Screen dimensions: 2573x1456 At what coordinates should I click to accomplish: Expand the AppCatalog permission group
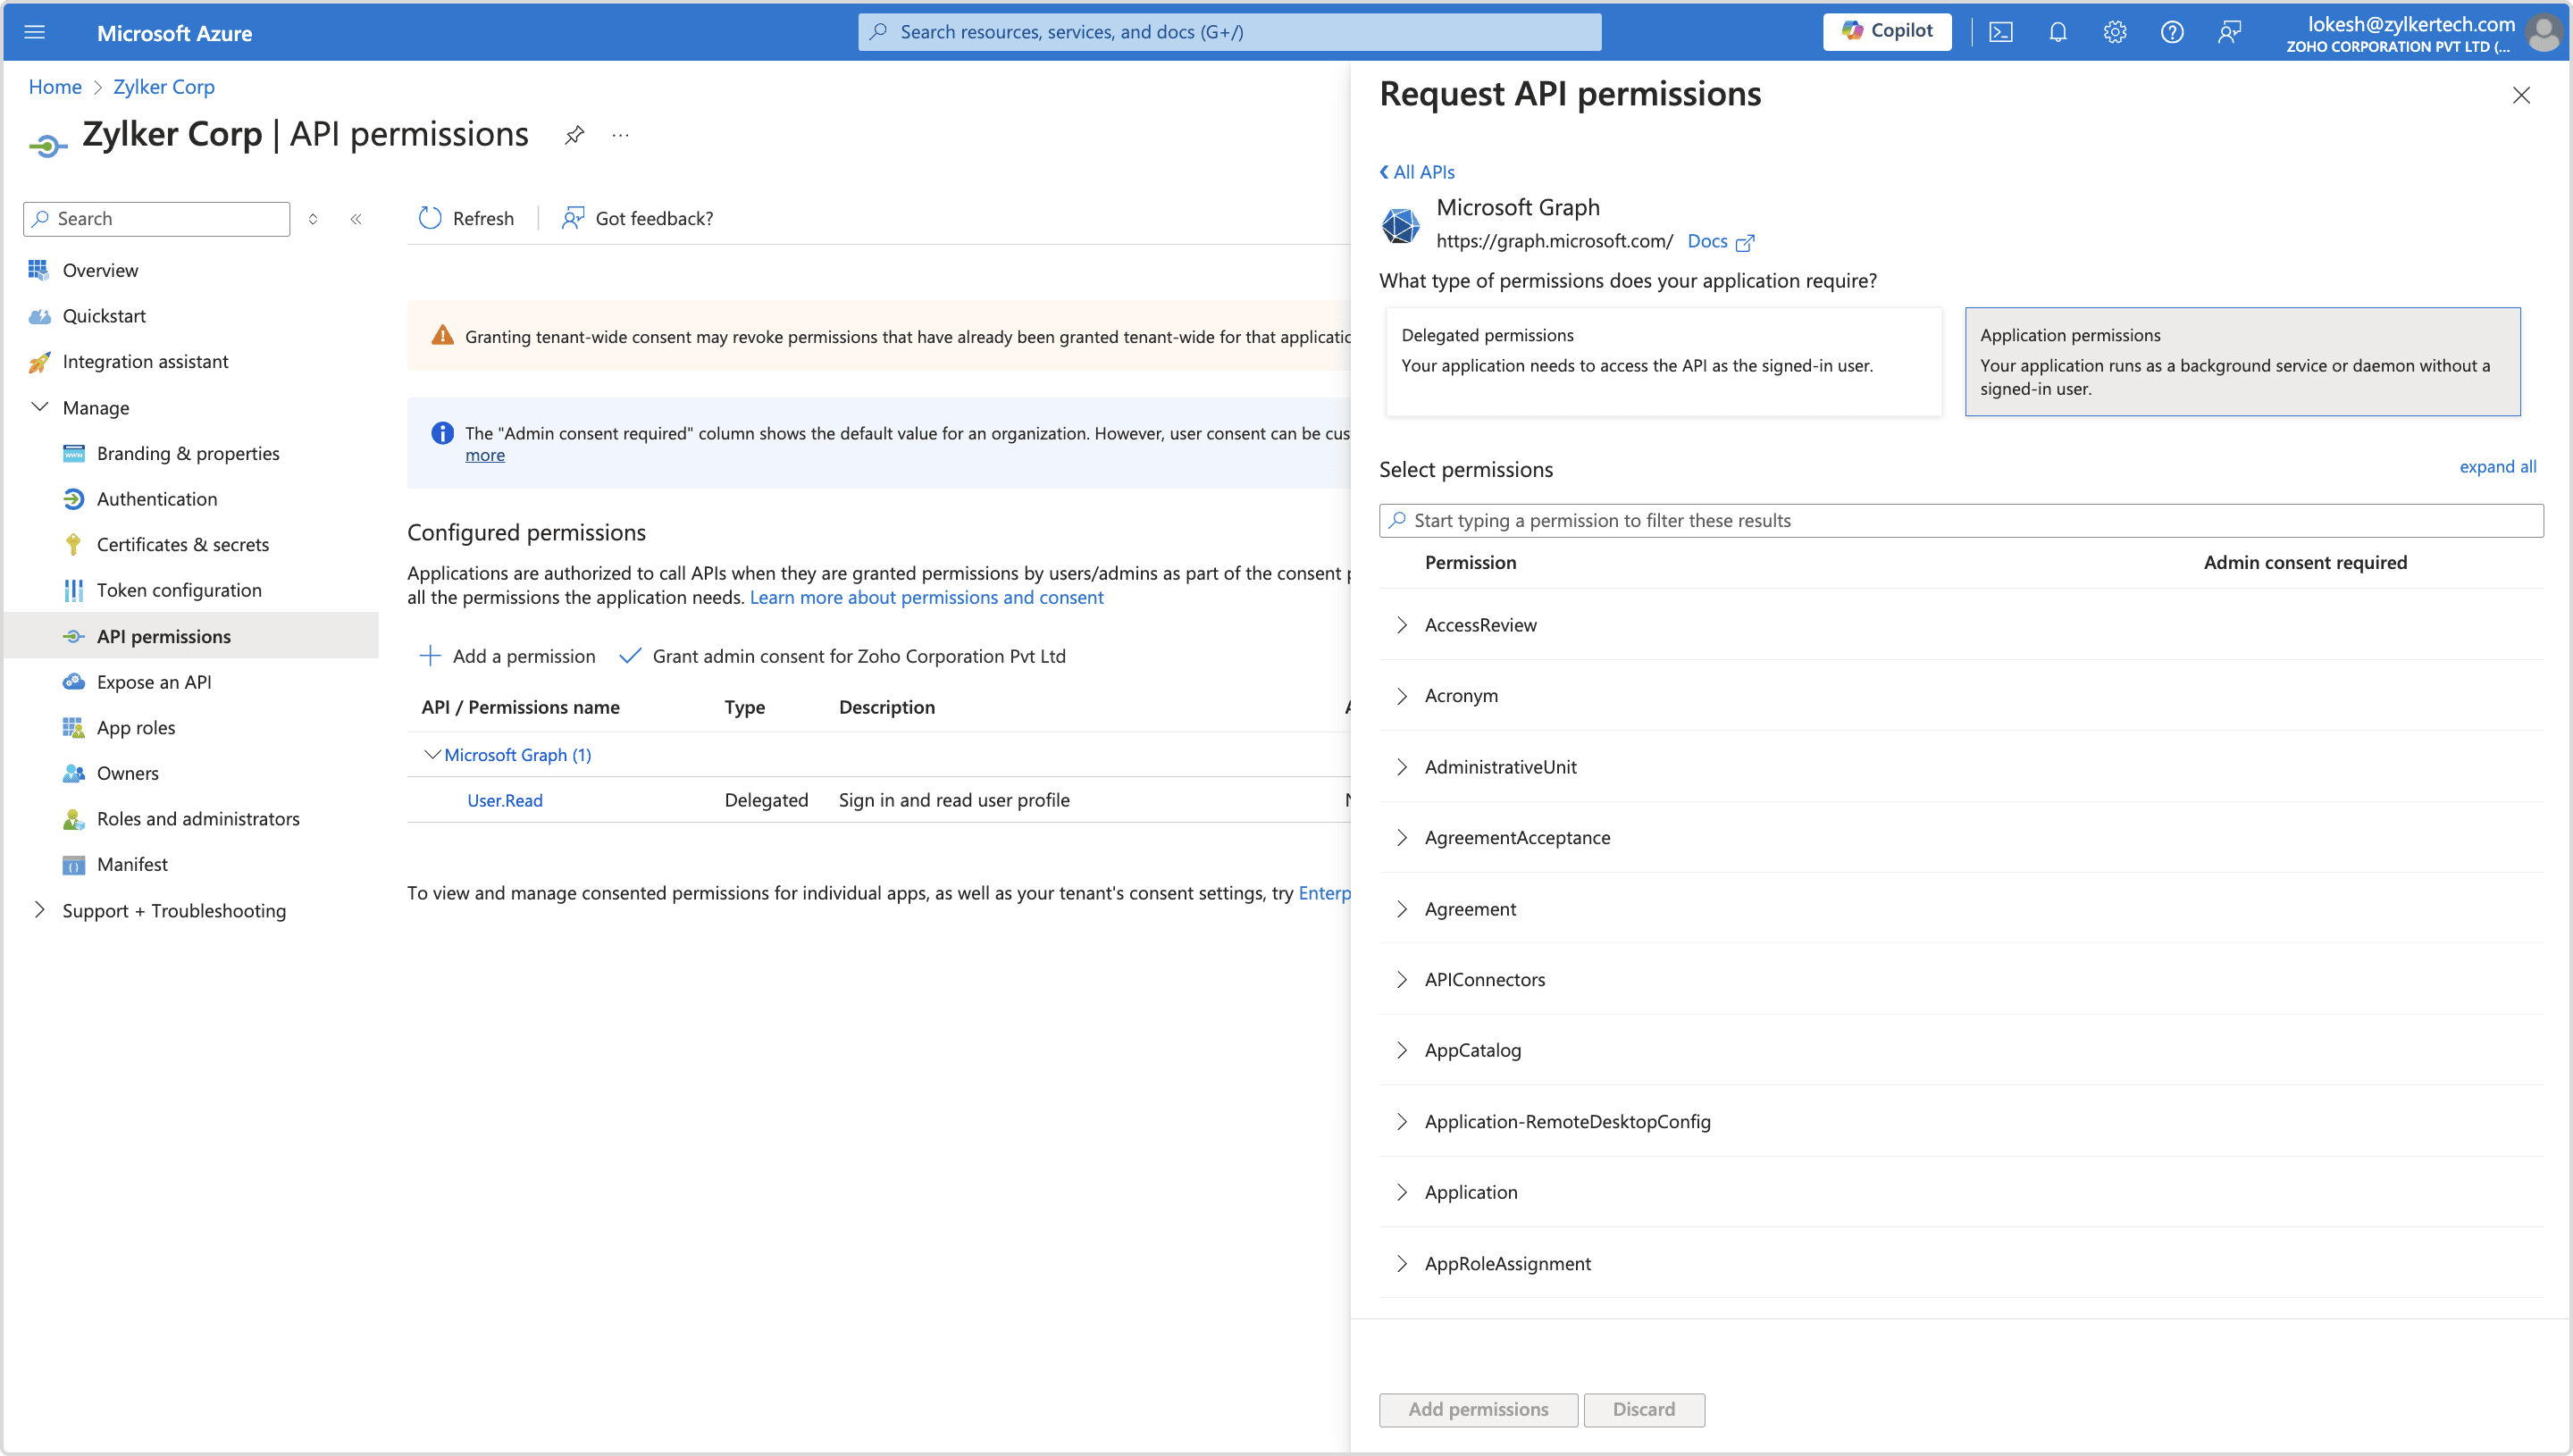pos(1401,1050)
